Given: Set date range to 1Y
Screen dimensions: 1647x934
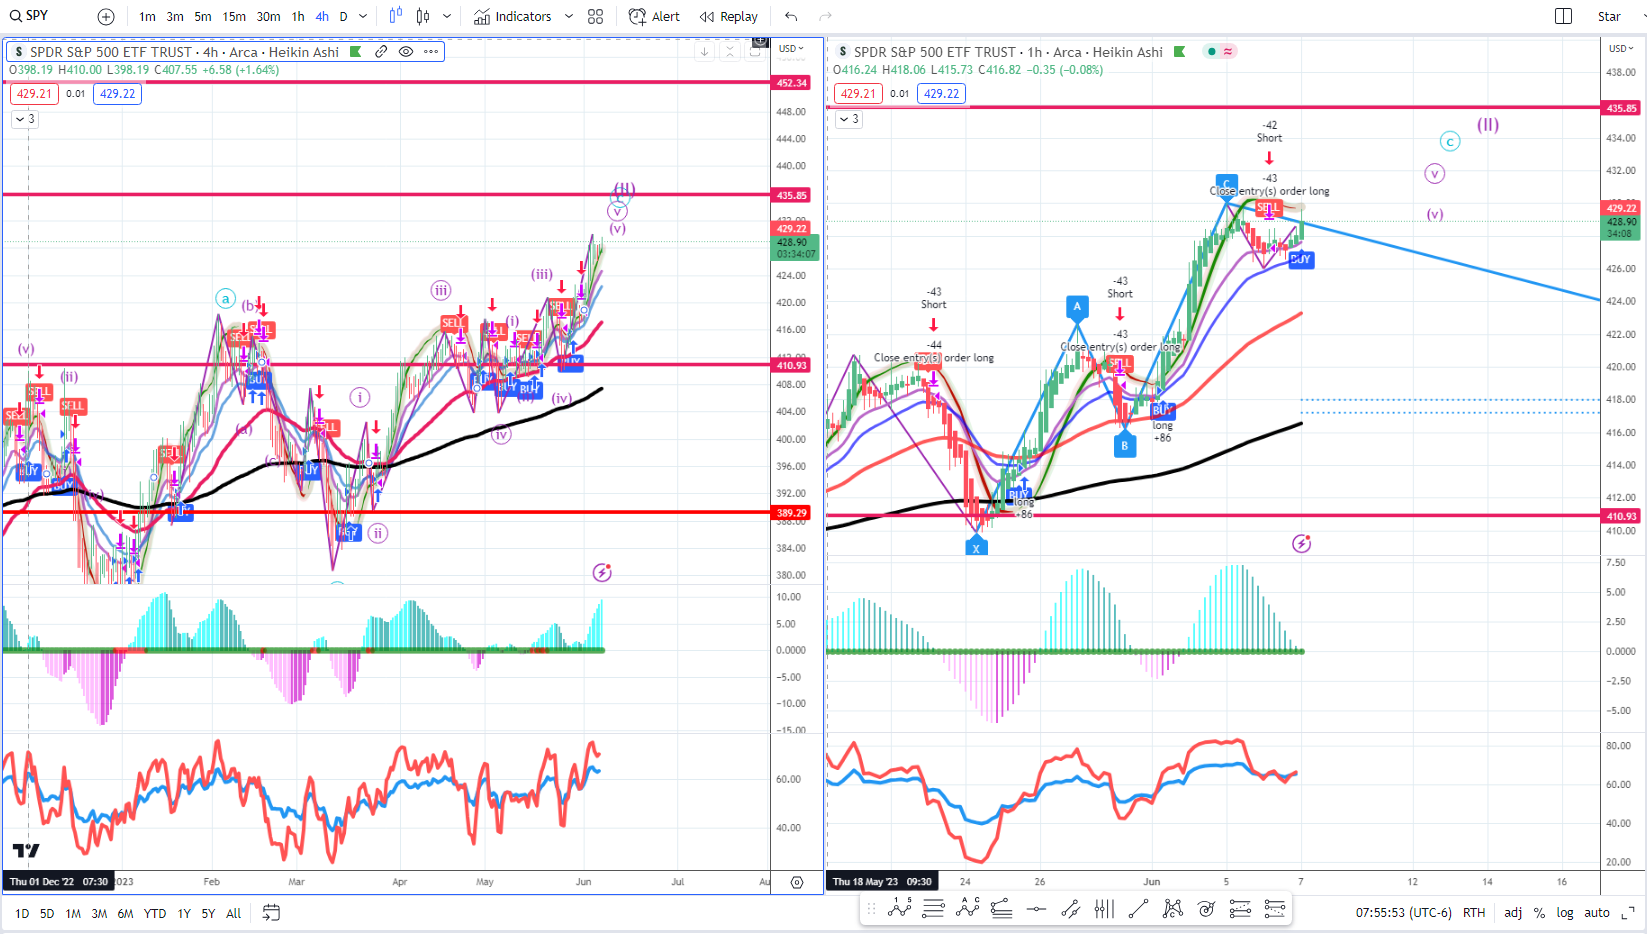Looking at the screenshot, I should click(x=184, y=913).
